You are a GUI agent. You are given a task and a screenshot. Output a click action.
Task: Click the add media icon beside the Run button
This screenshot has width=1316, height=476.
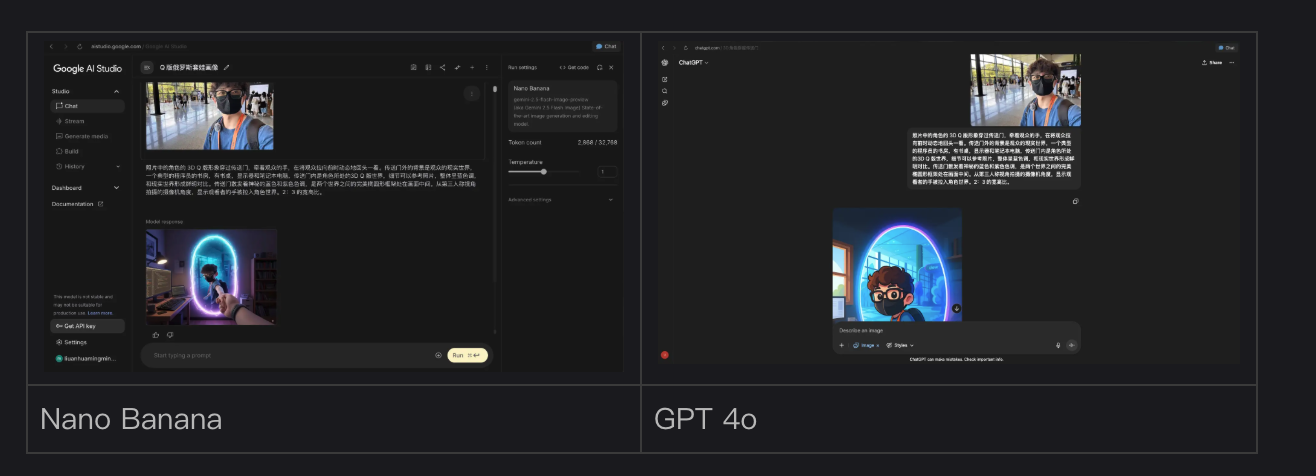(x=438, y=355)
